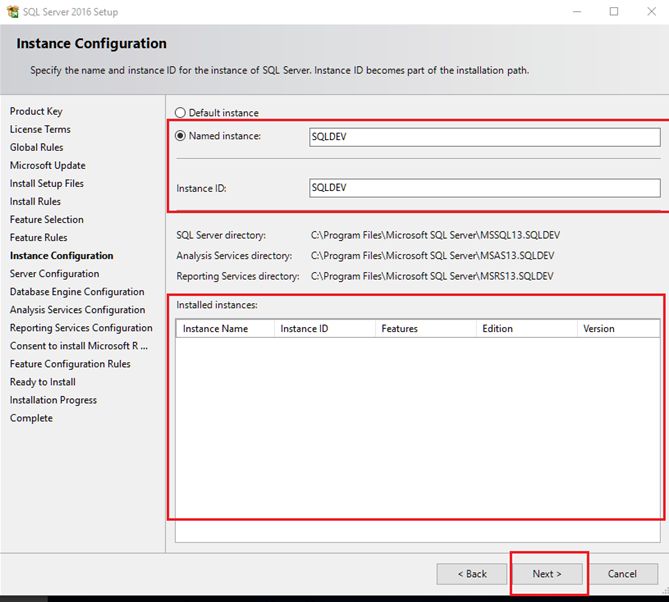Sort by Instance ID column header

325,329
